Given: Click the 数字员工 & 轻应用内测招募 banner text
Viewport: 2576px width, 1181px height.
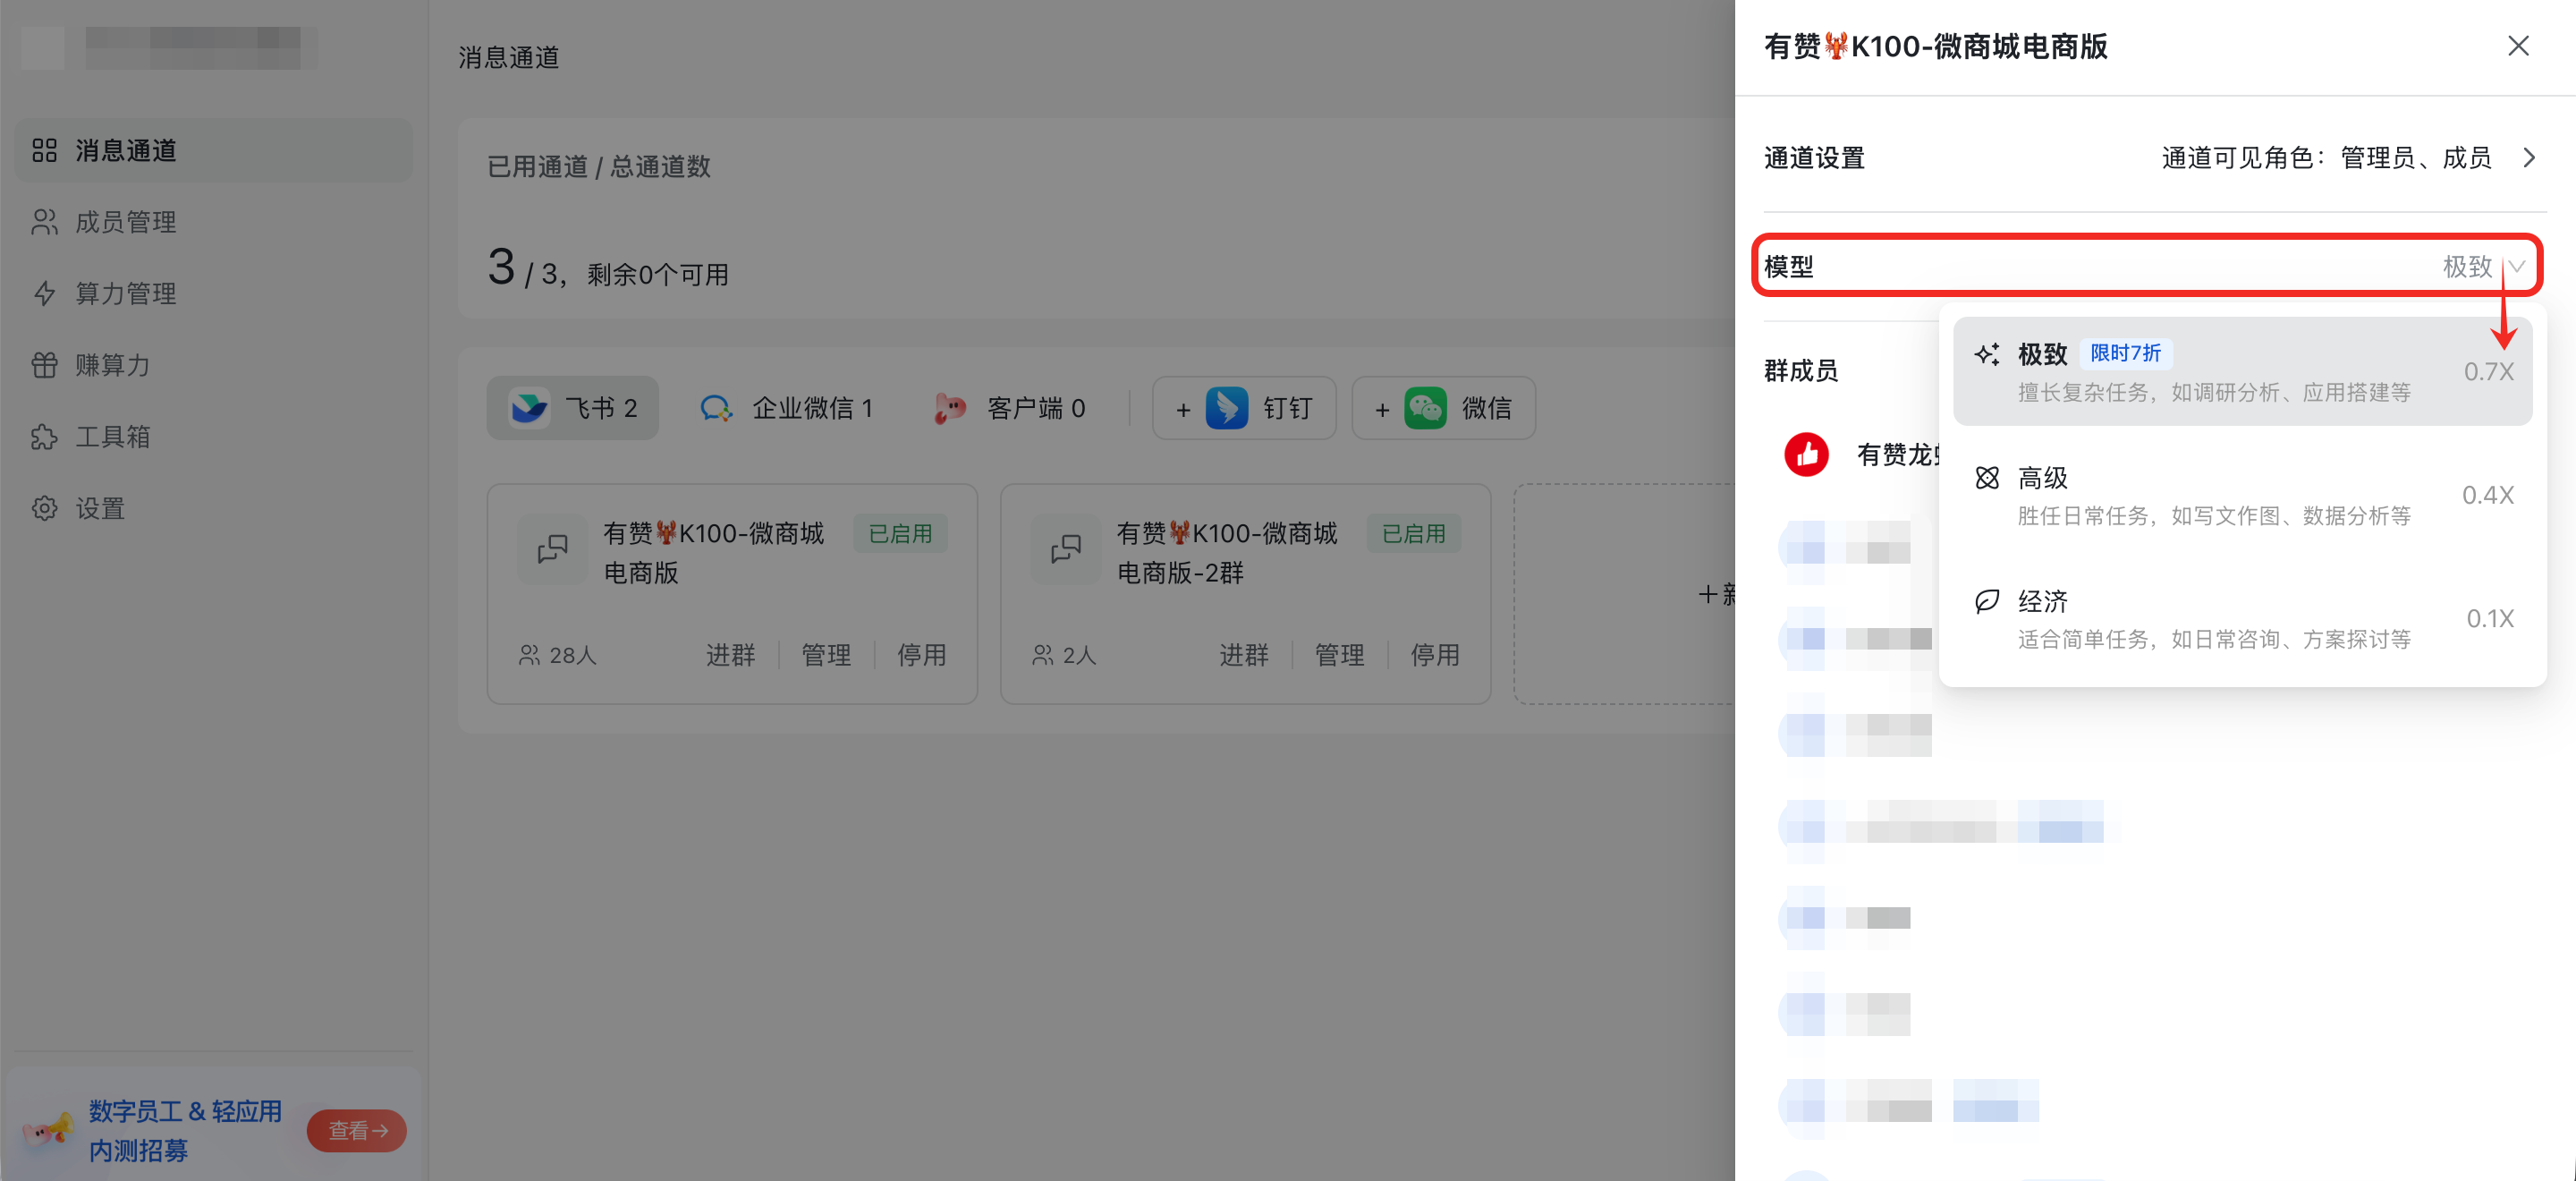Looking at the screenshot, I should pos(186,1130).
